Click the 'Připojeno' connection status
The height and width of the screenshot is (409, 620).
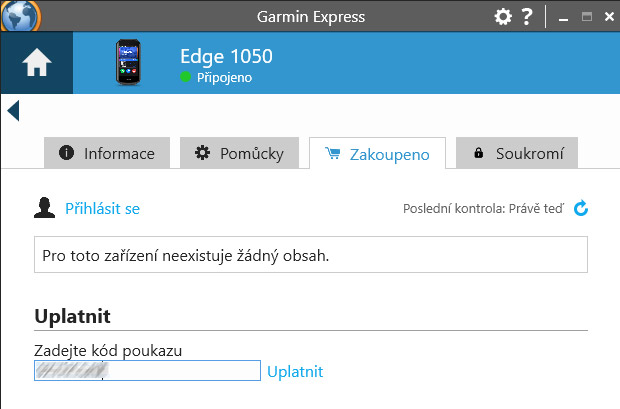click(x=224, y=78)
